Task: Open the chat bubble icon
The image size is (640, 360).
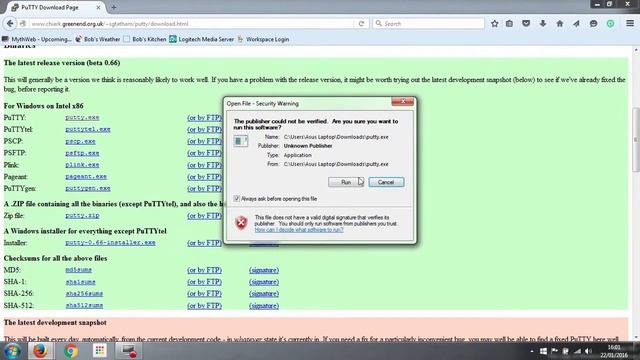Action: click(x=593, y=24)
